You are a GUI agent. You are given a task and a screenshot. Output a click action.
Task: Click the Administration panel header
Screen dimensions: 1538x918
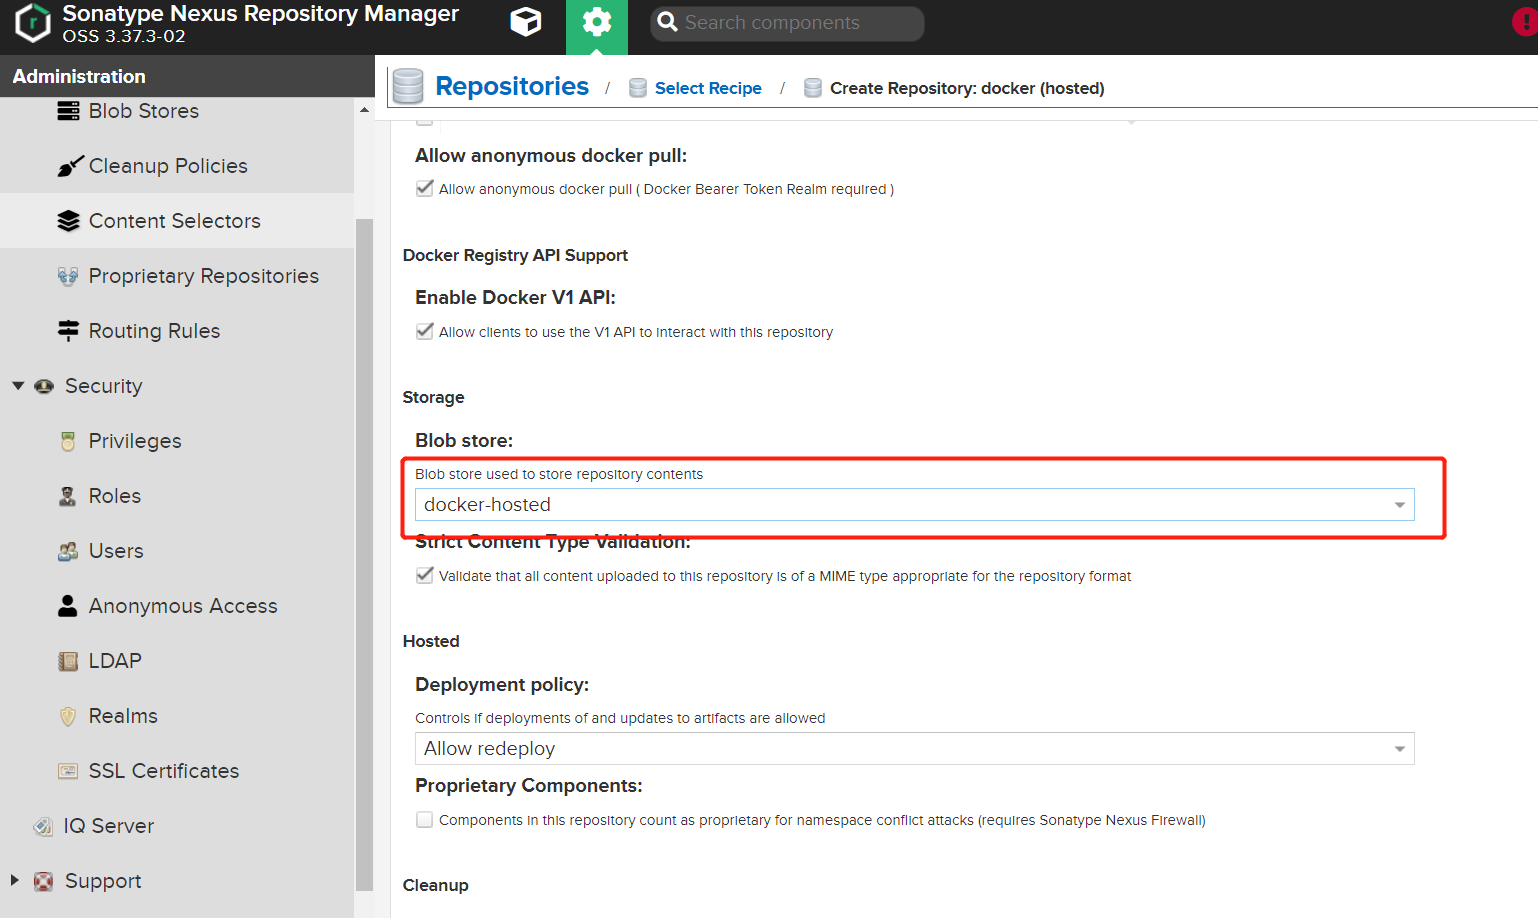coord(187,76)
